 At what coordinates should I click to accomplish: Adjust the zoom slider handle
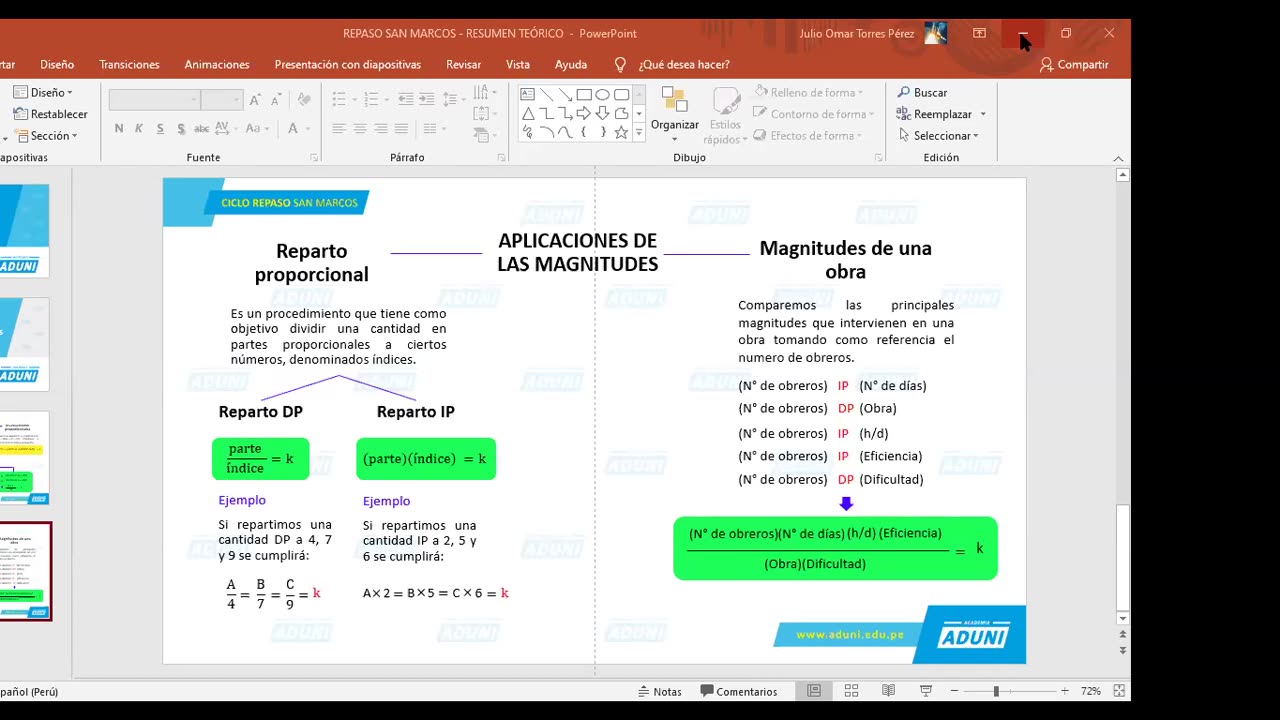pos(996,691)
